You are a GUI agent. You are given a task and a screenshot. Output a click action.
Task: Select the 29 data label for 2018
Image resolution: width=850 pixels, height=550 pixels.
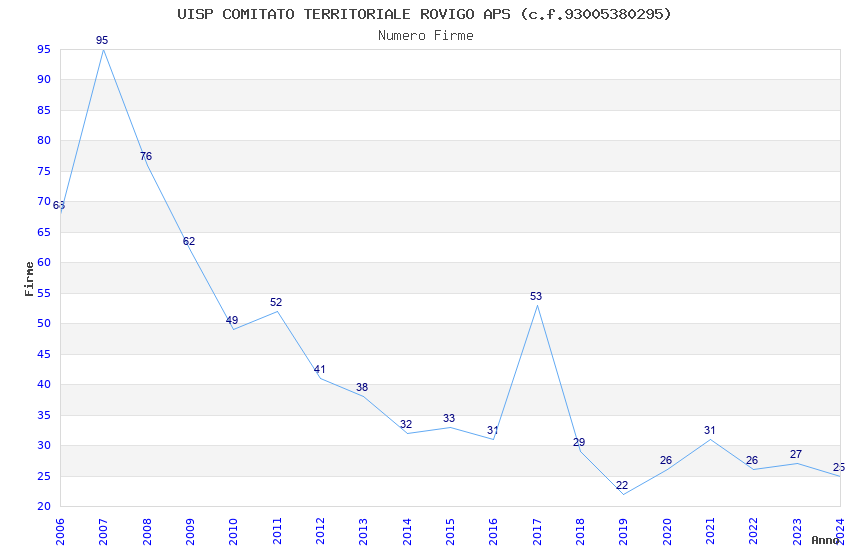pos(579,442)
